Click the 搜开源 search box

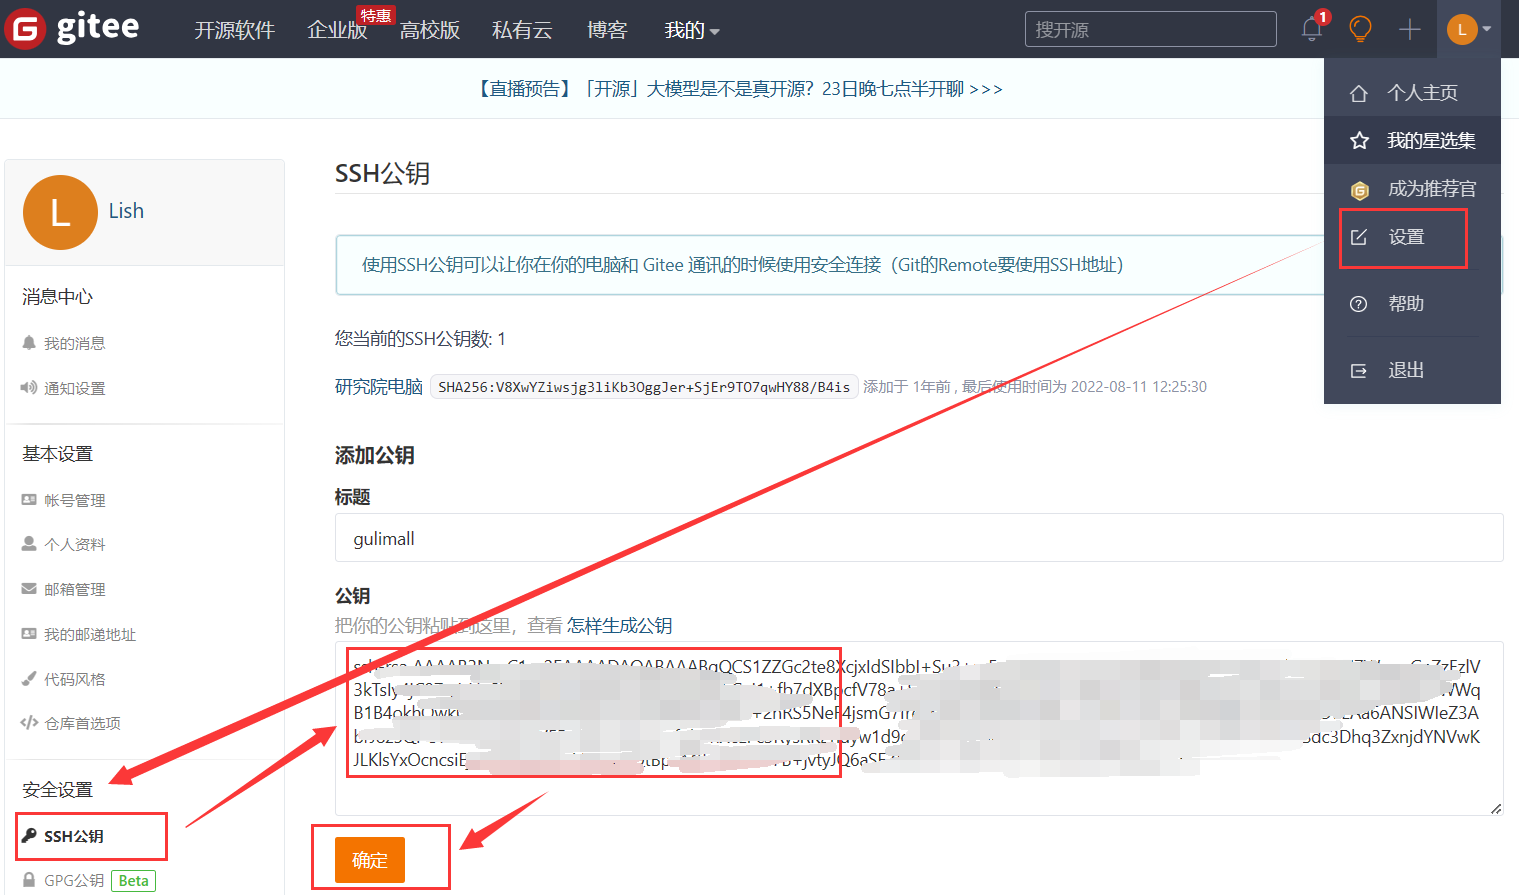1150,29
